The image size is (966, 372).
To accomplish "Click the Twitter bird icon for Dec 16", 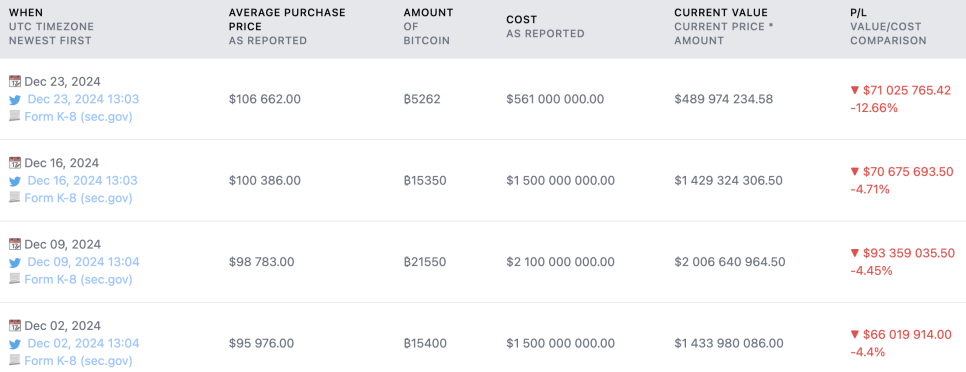I will click(15, 181).
